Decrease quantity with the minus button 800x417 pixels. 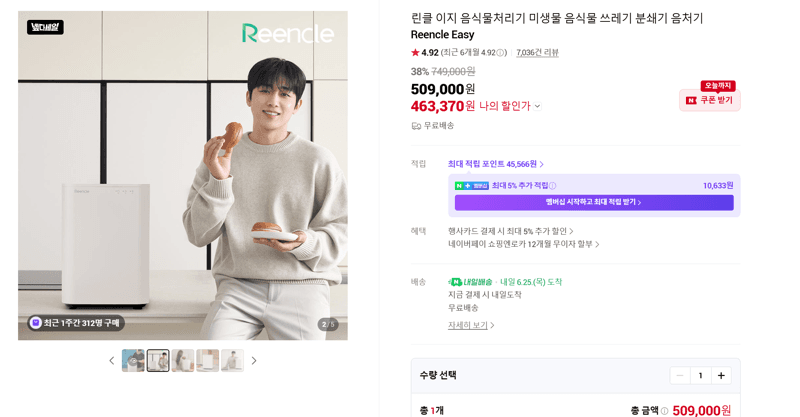[x=680, y=376]
